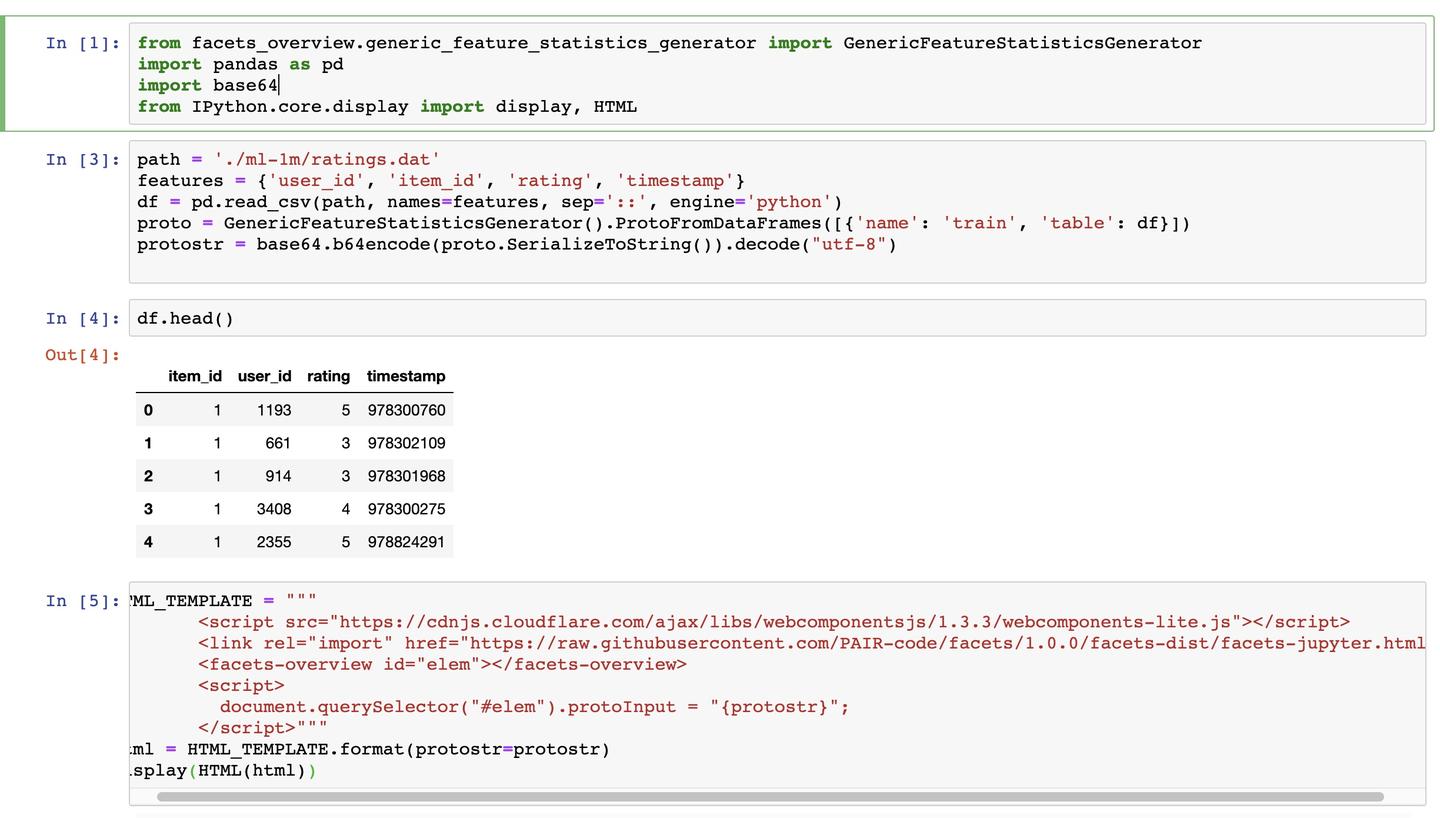
Task: Click the HTML_TEMPLATE.format(protostr=protostr) line
Action: click(370, 749)
